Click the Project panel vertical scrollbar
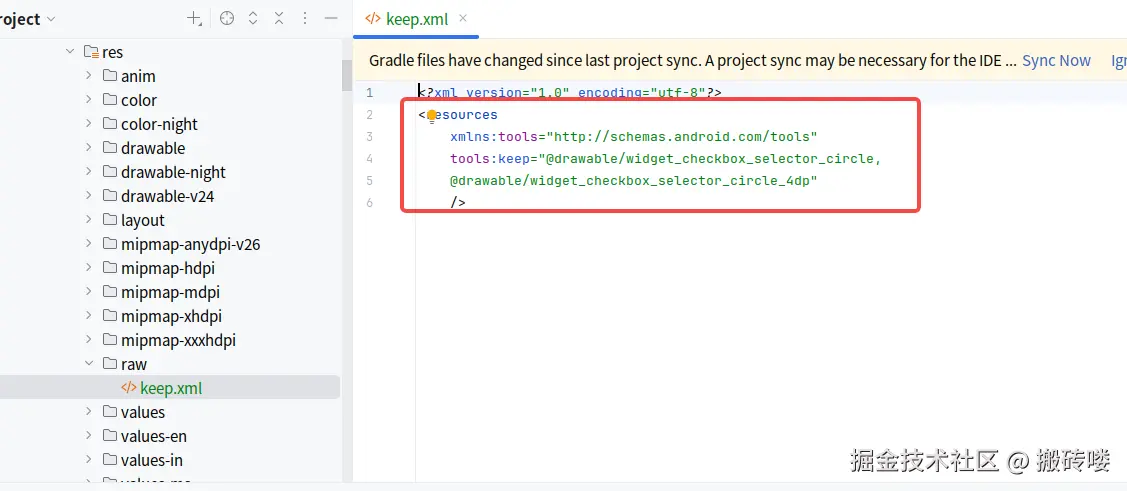The width and height of the screenshot is (1127, 491). pos(347,75)
